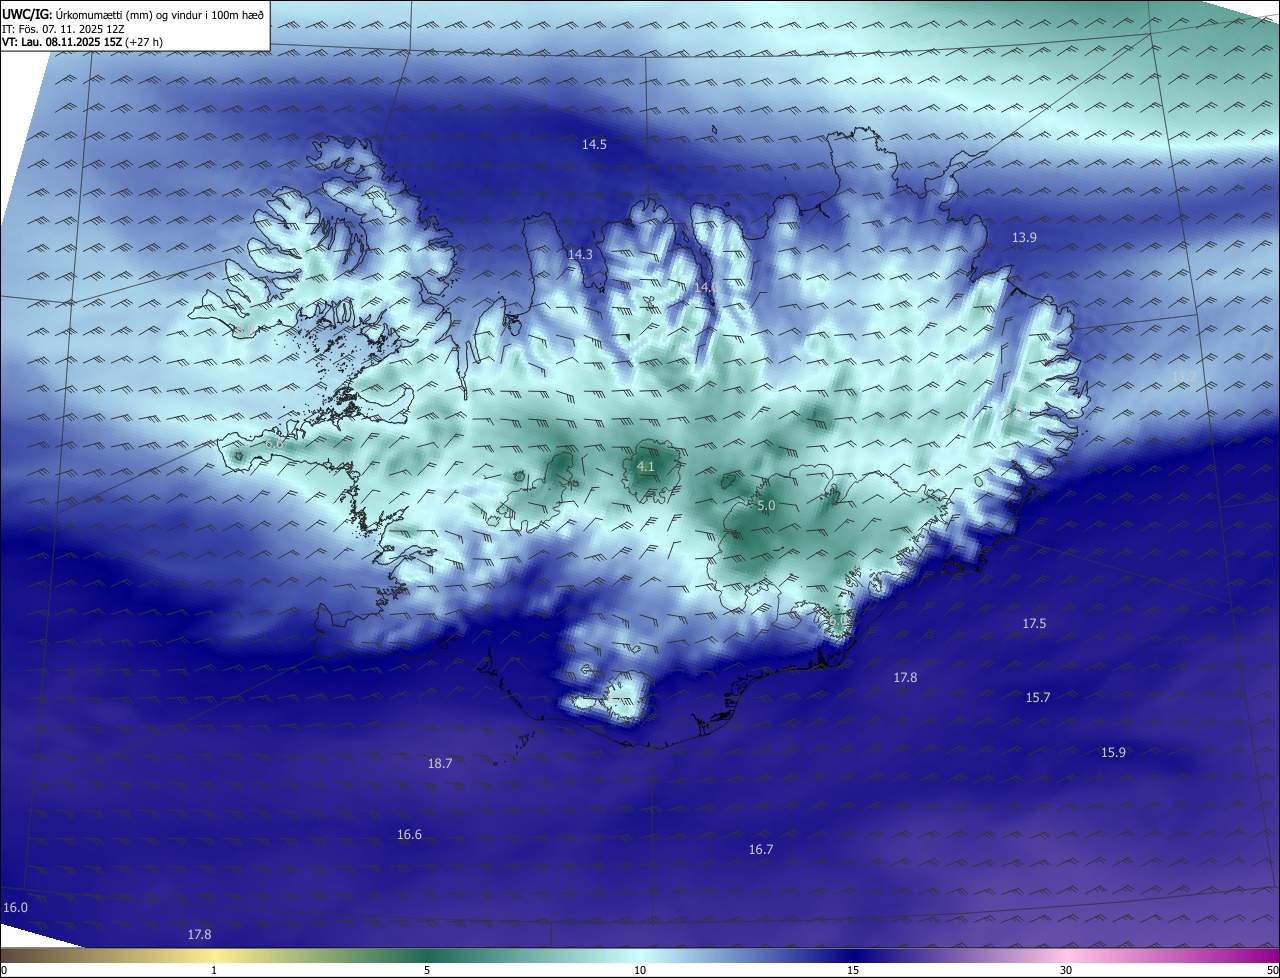Click the faint 11.2 value east of Iceland
1280x978 pixels.
[x=1184, y=377]
